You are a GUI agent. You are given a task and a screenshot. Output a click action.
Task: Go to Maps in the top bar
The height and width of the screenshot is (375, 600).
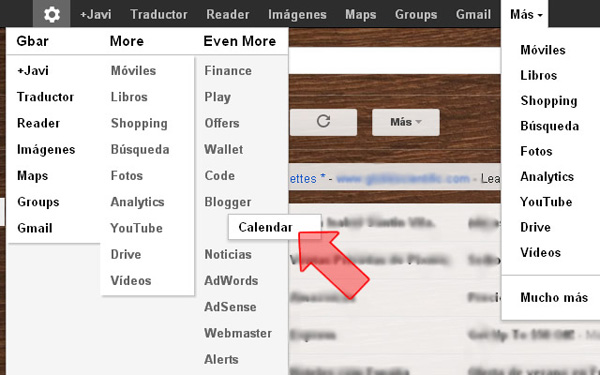point(360,15)
